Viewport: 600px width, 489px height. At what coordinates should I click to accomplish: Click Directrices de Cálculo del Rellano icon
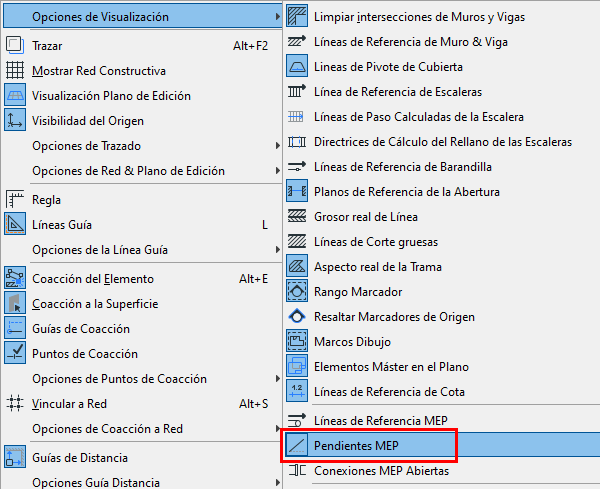pos(297,142)
